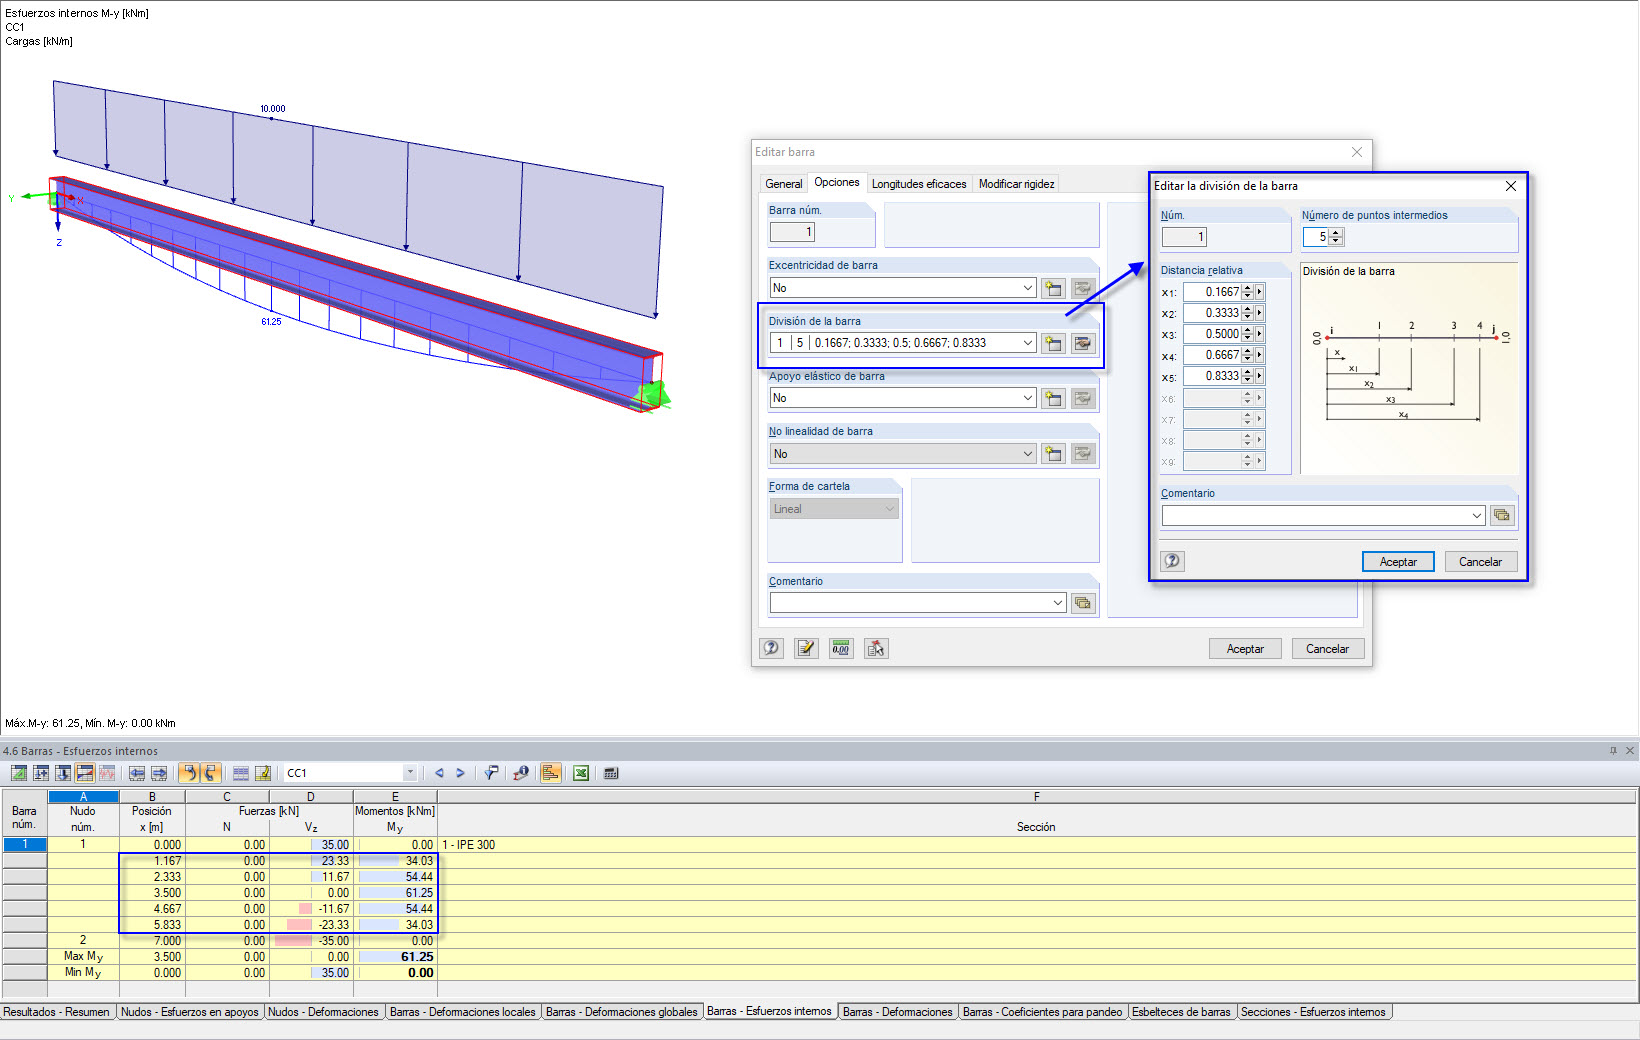Click the table with pencil toolbar icon
Screen dimensions: 1640x1040
tap(263, 773)
